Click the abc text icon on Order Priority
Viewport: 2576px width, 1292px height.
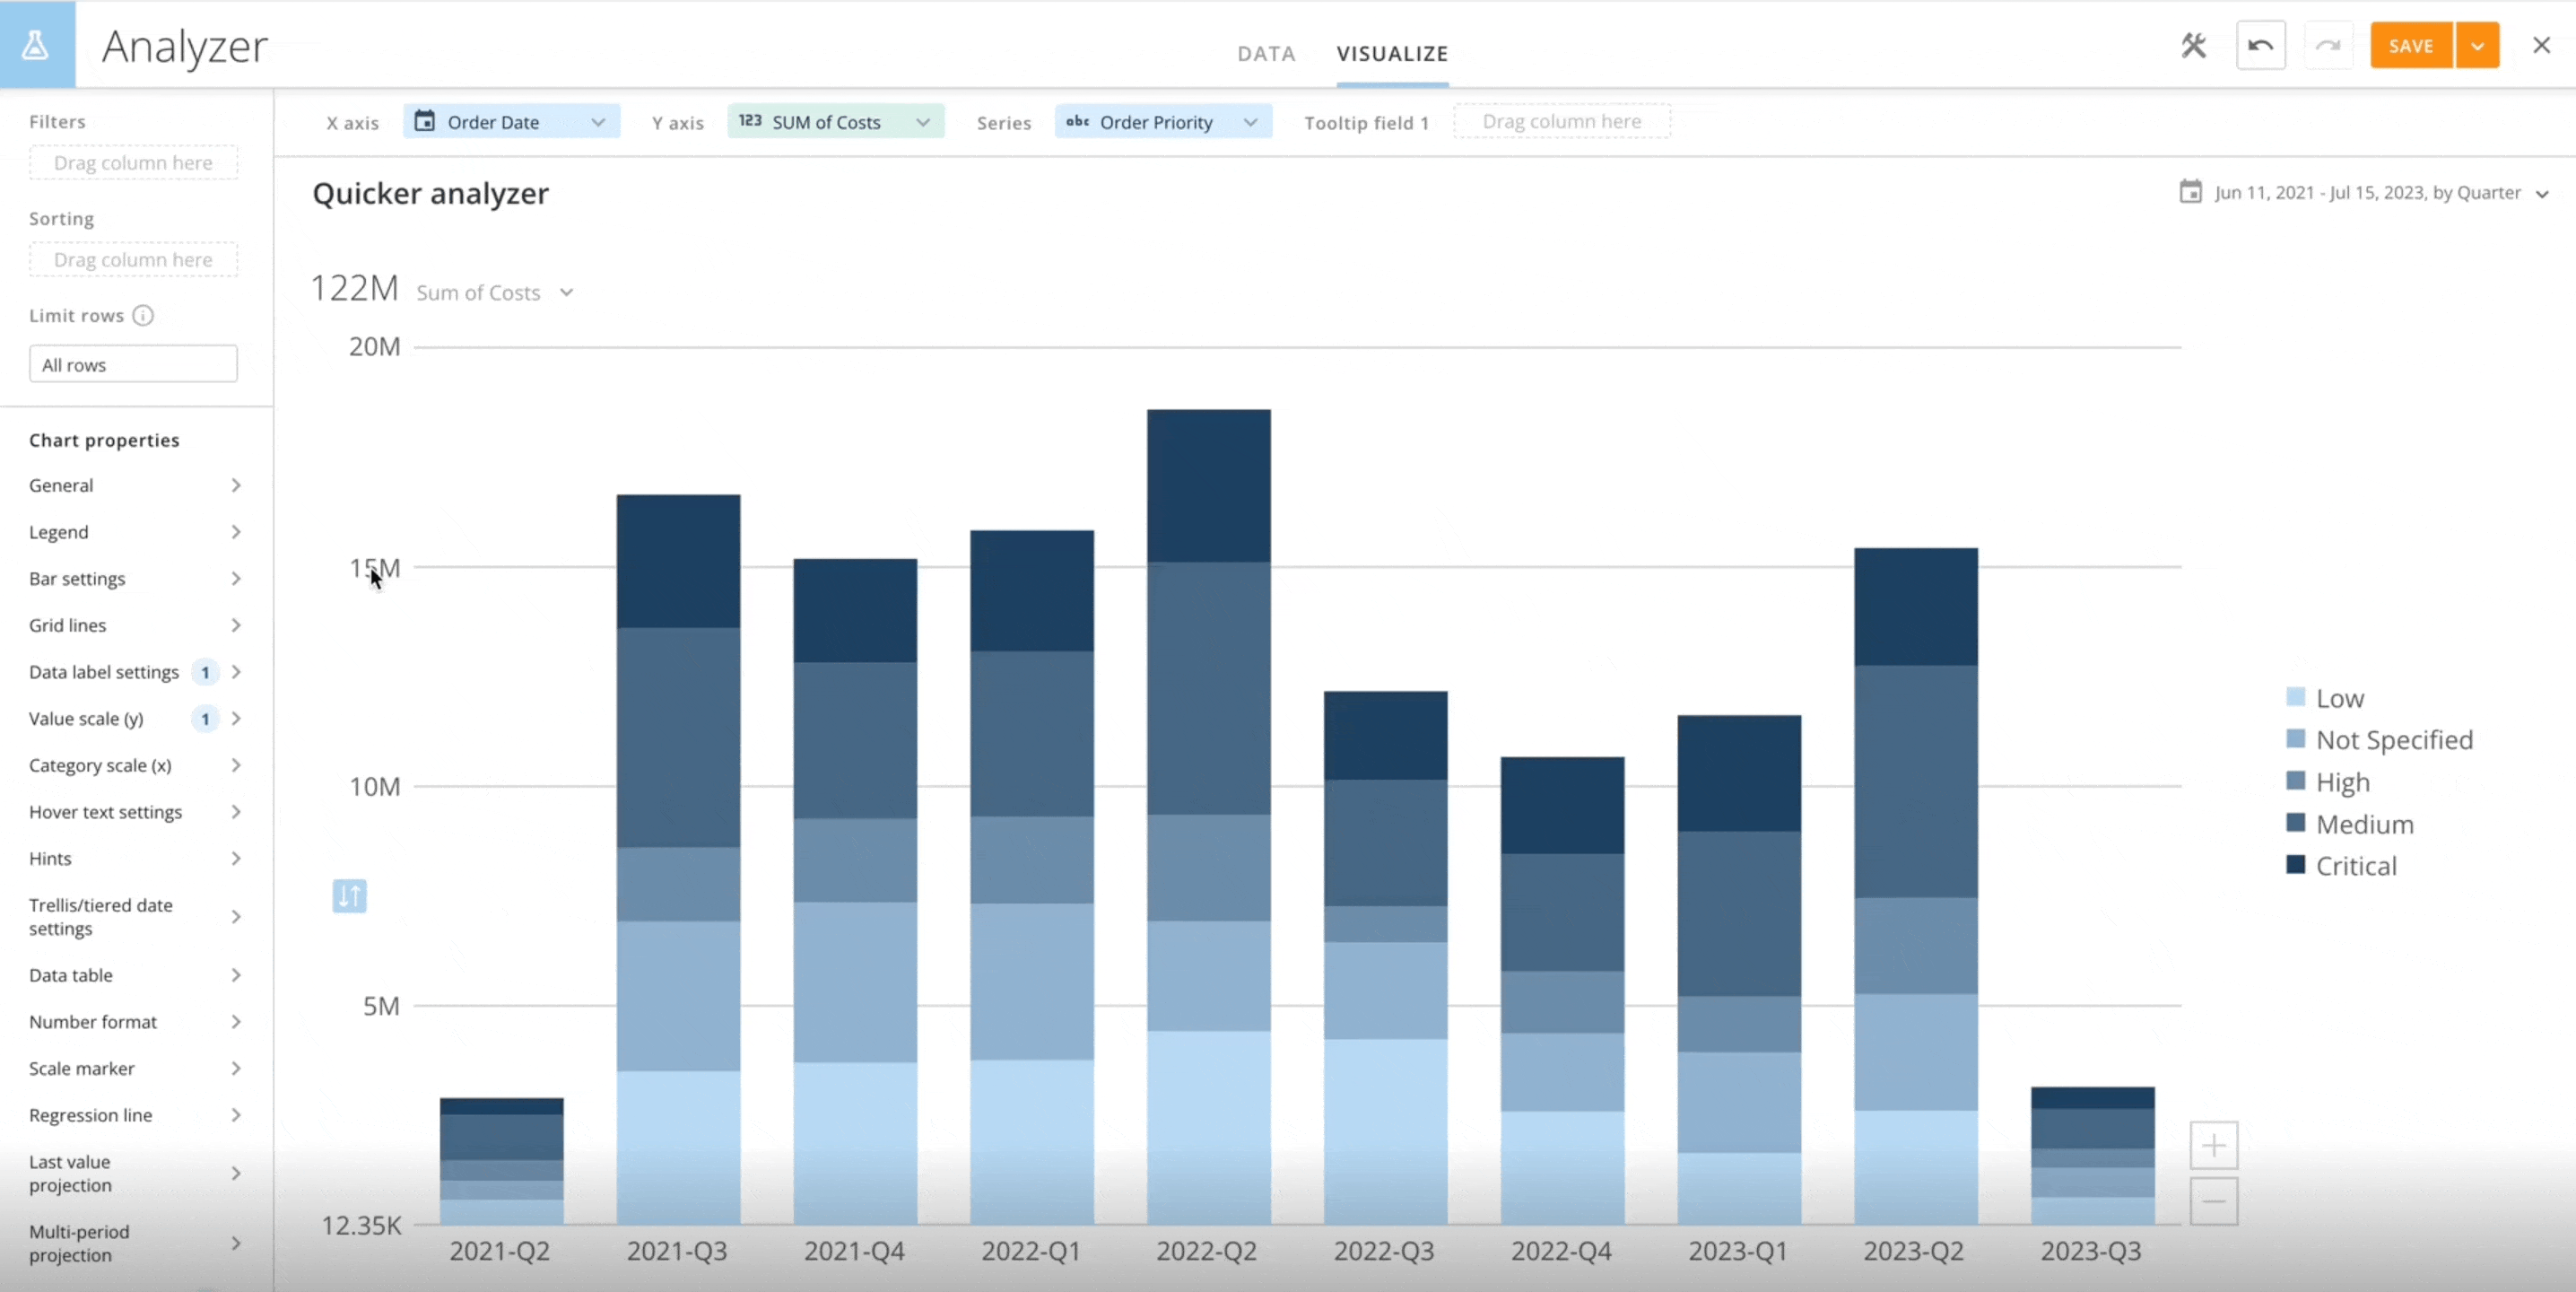(1077, 122)
